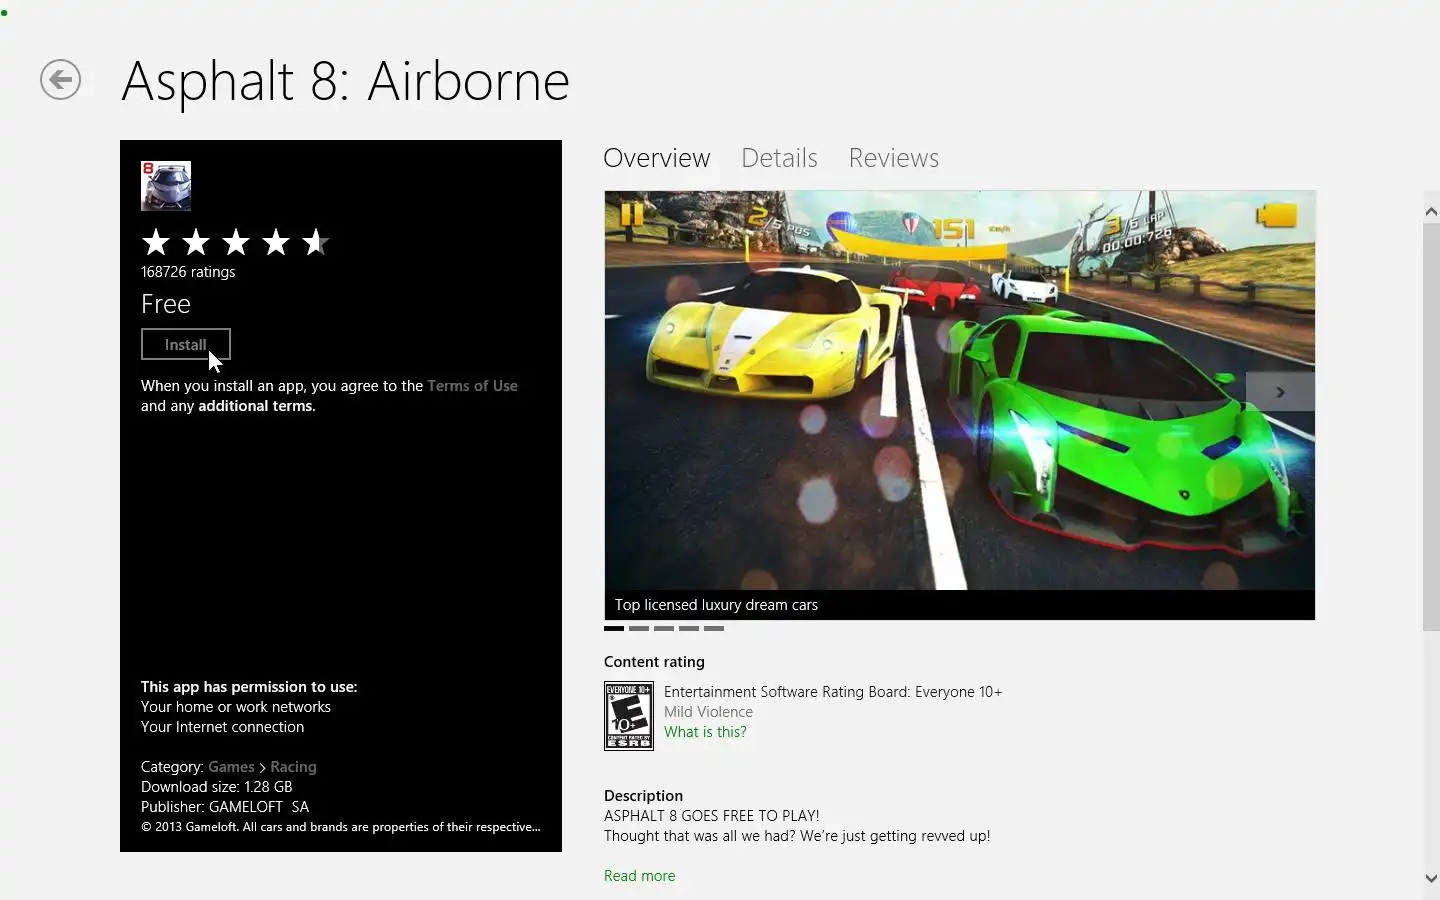Open the What is this? rating link
This screenshot has width=1440, height=900.
(x=705, y=732)
